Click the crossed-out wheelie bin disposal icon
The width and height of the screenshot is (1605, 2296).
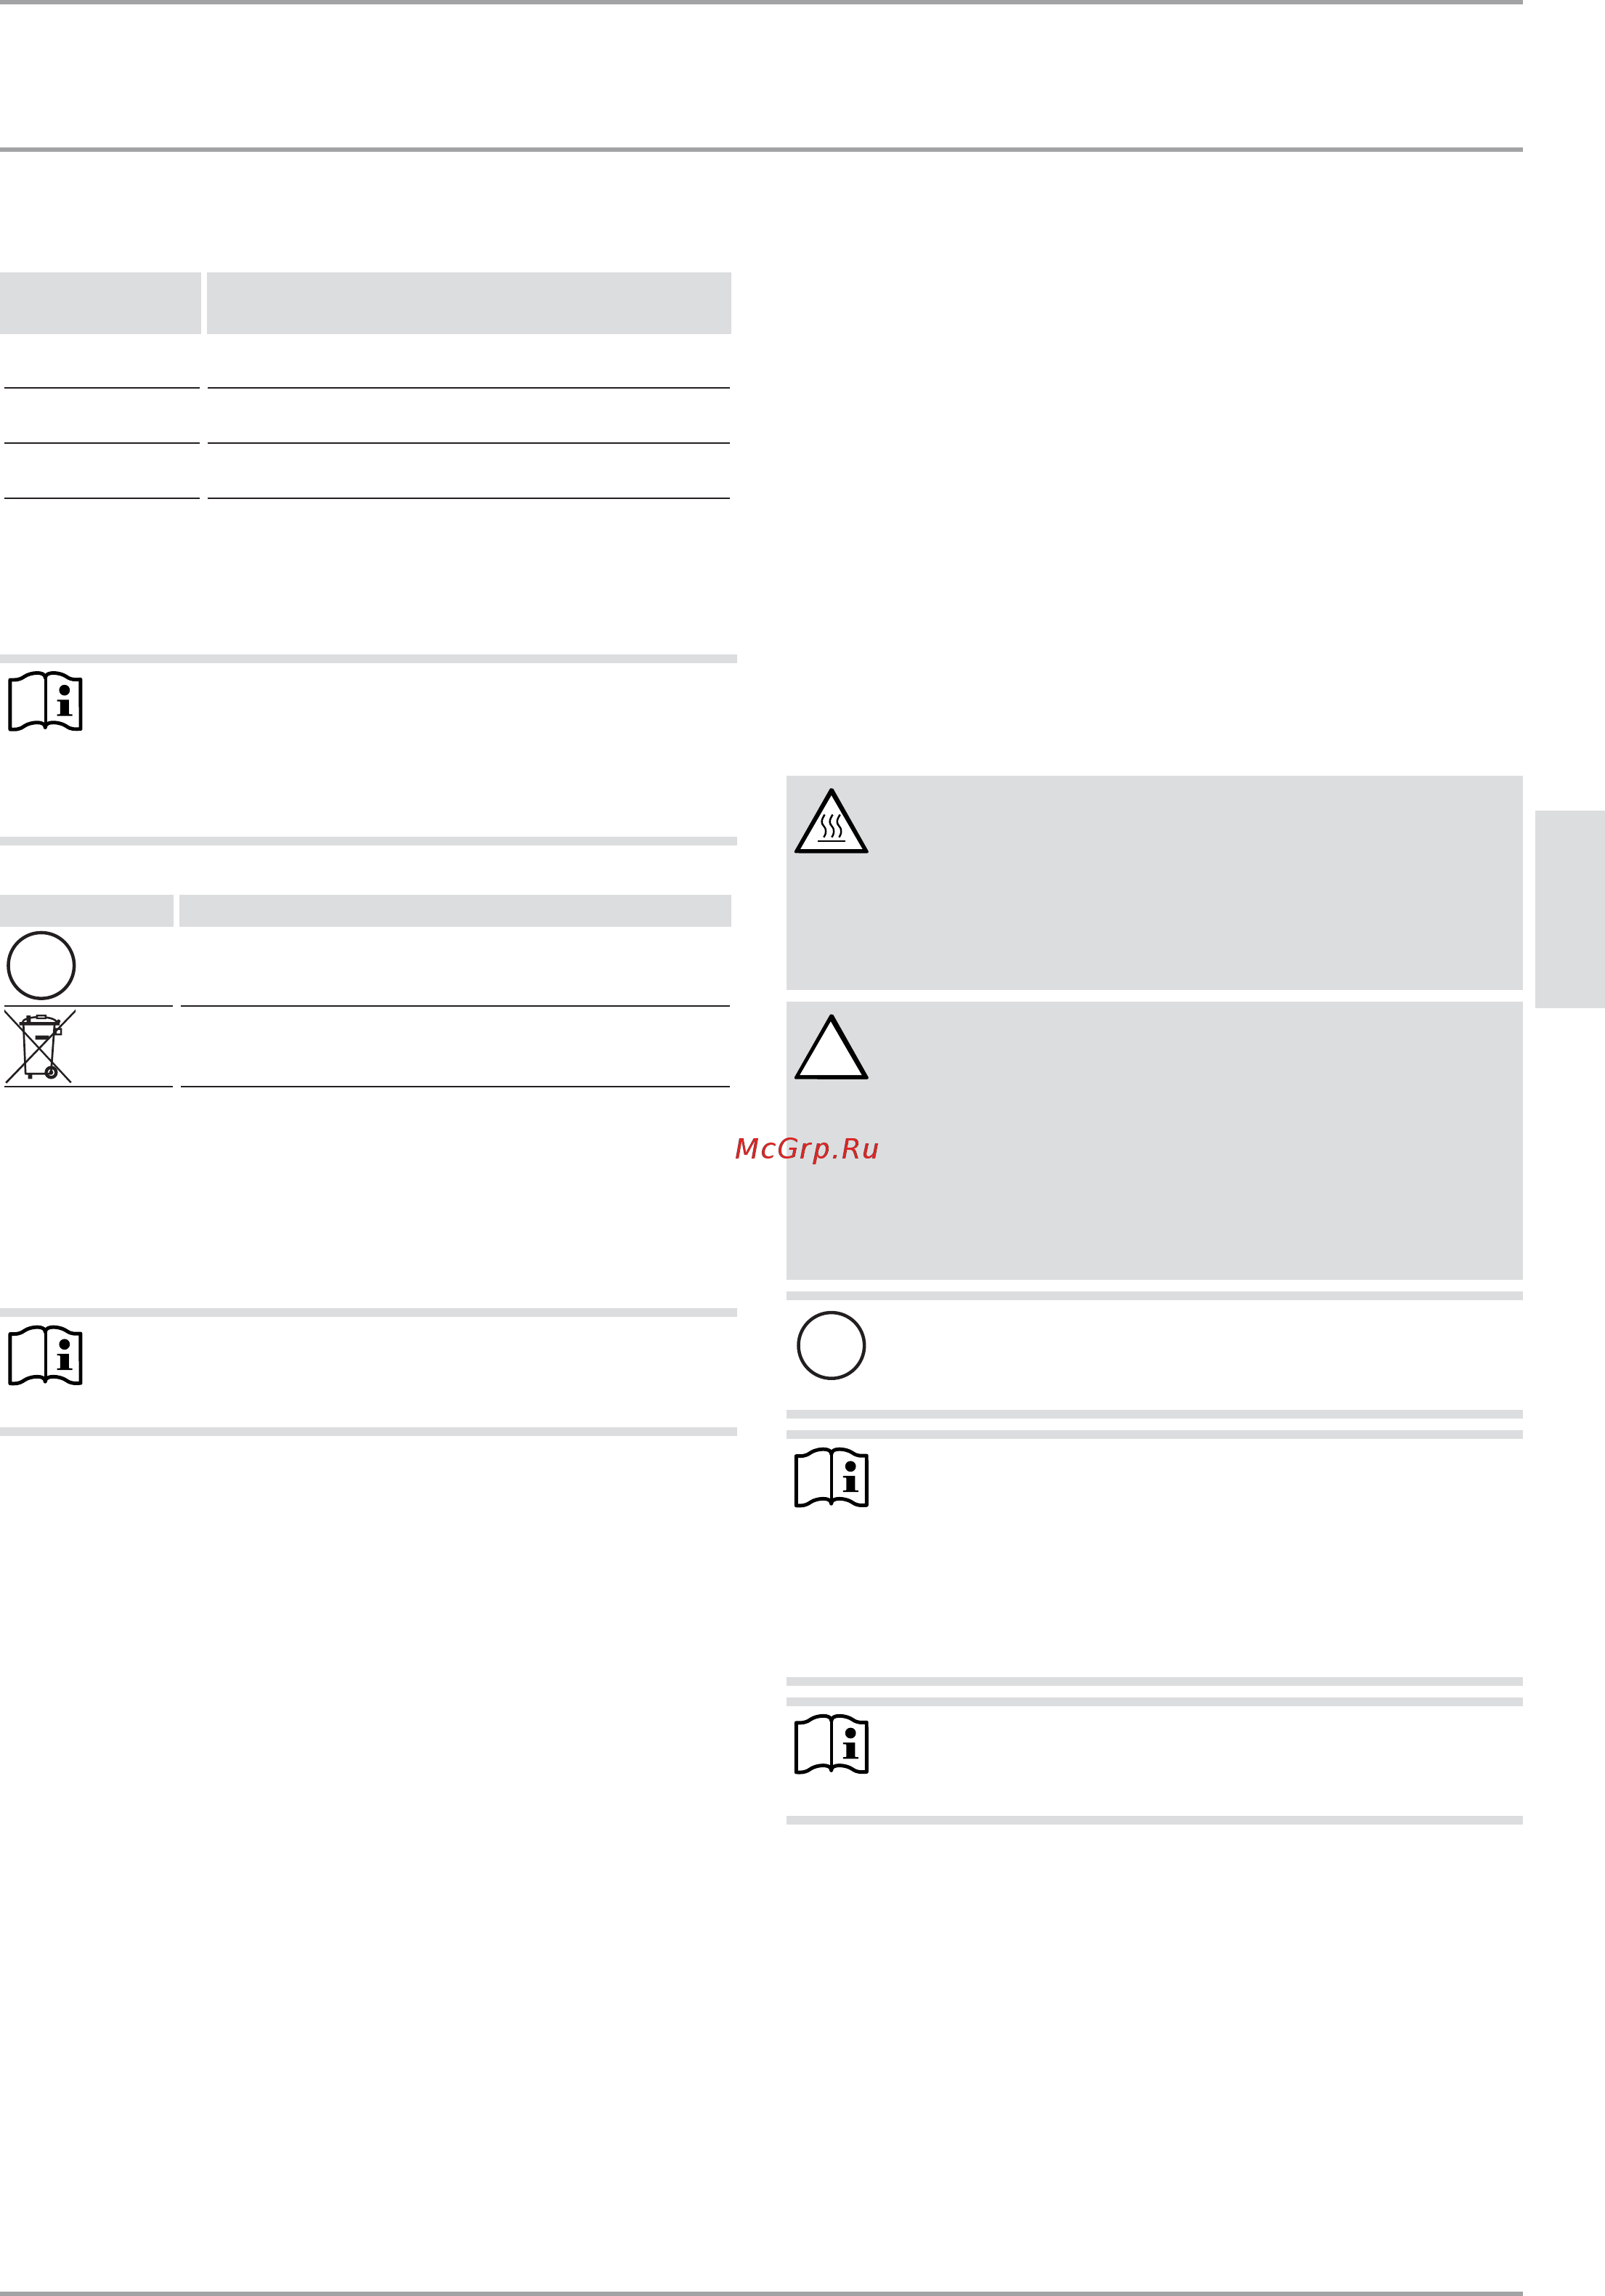click(x=40, y=1046)
